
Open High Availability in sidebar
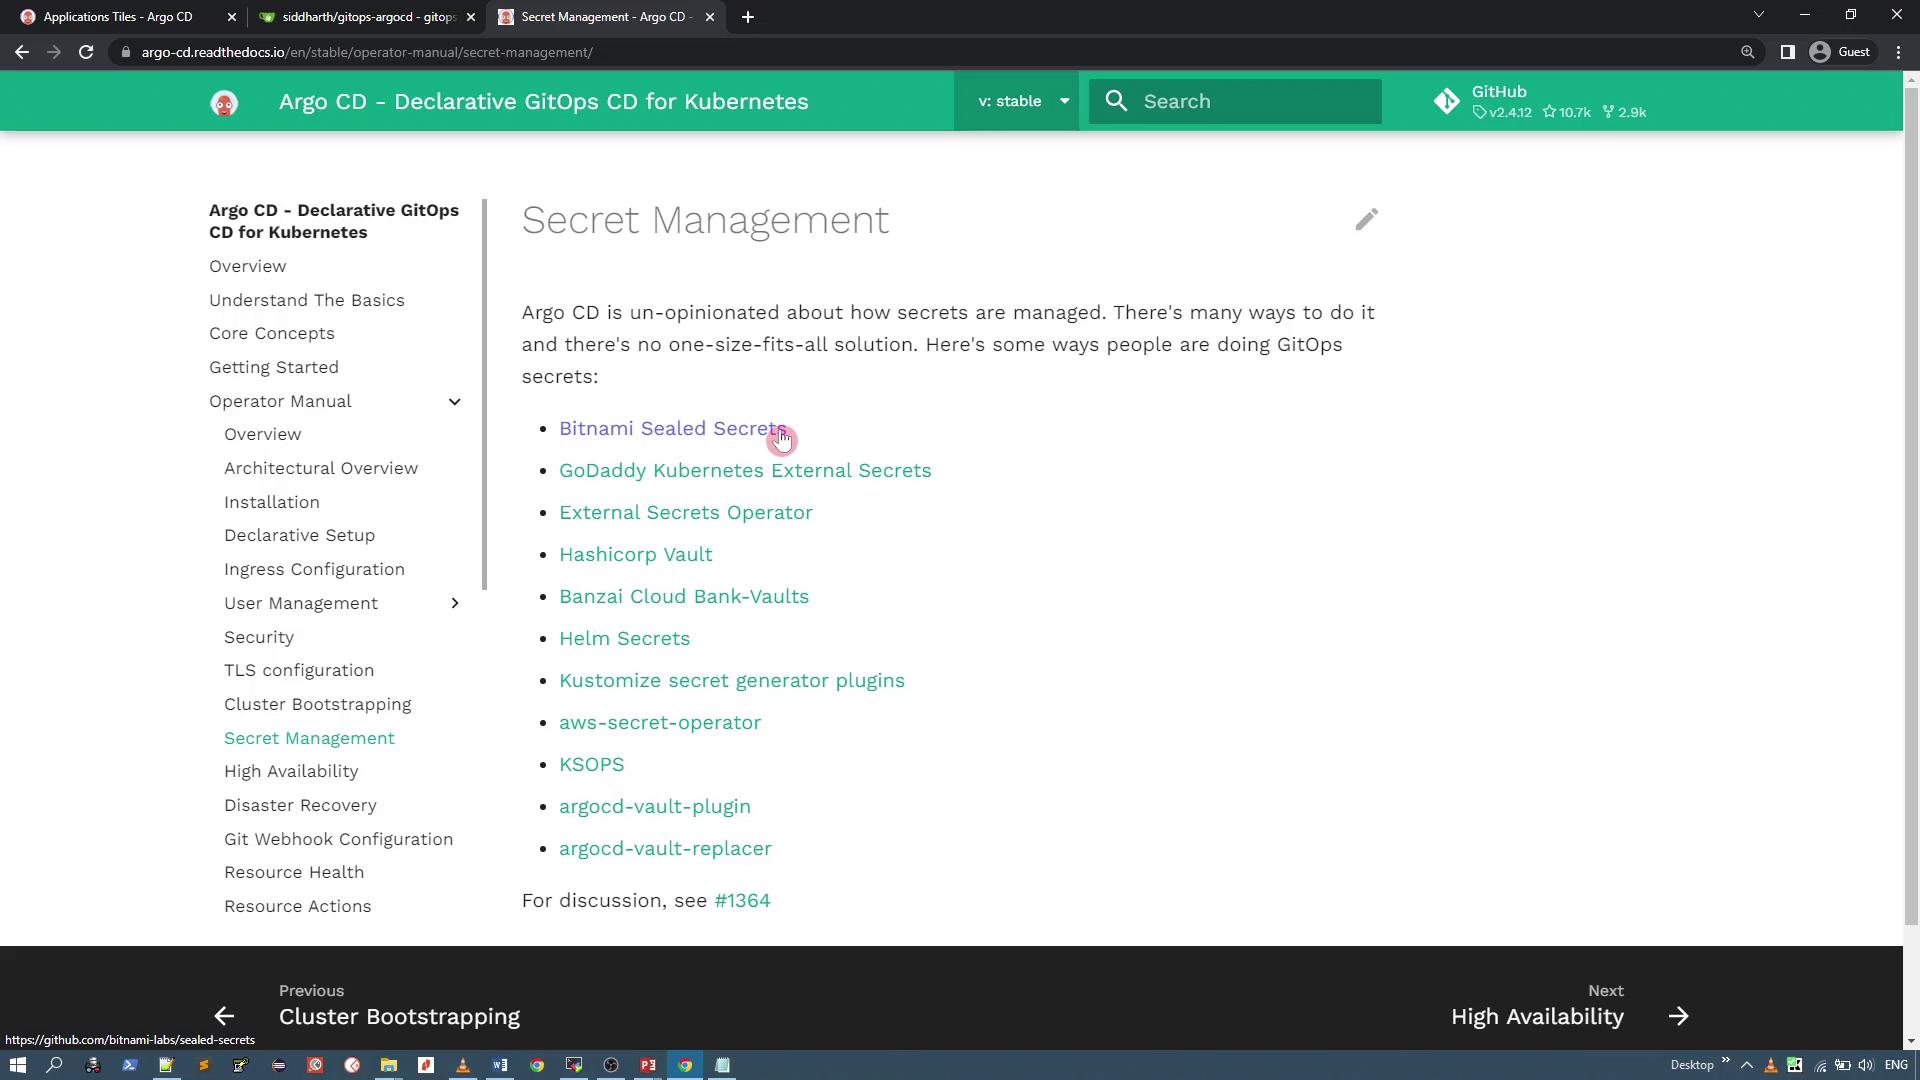click(x=291, y=771)
